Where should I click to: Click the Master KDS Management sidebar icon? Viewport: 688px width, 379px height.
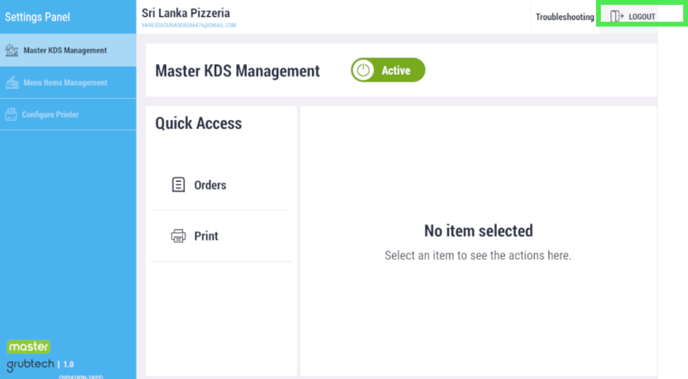12,50
